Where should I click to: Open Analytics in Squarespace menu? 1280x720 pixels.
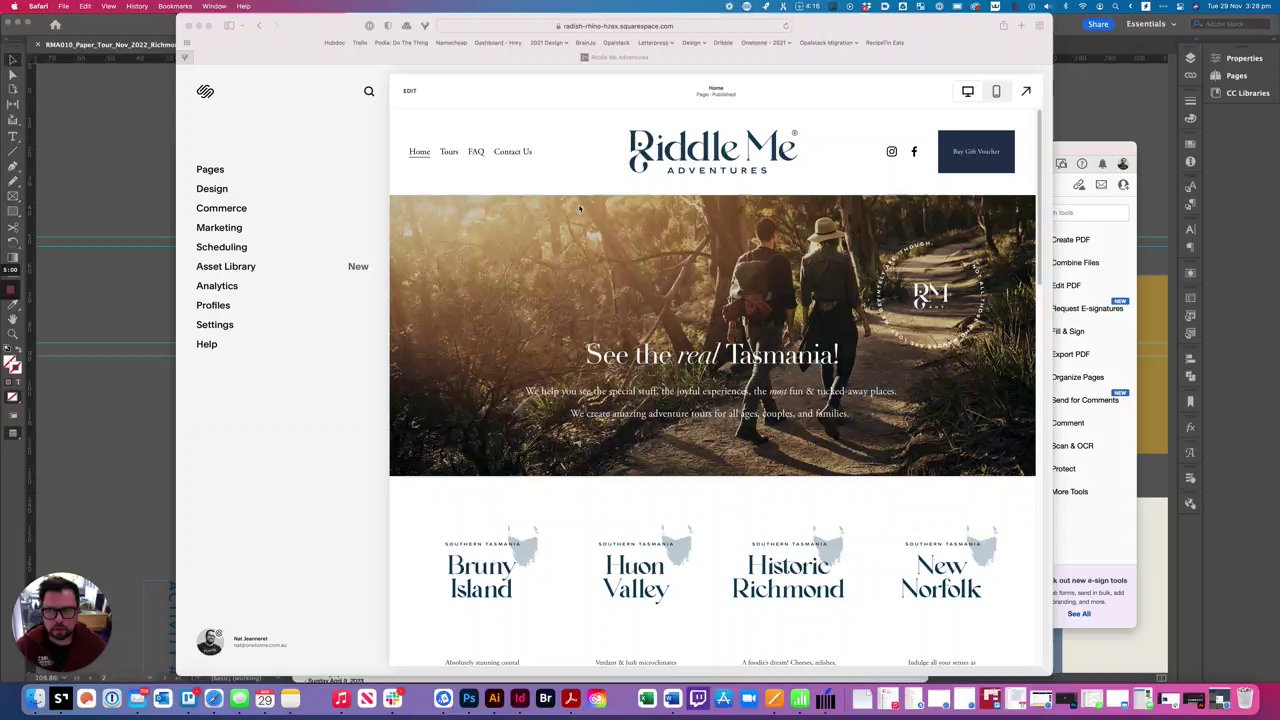217,286
